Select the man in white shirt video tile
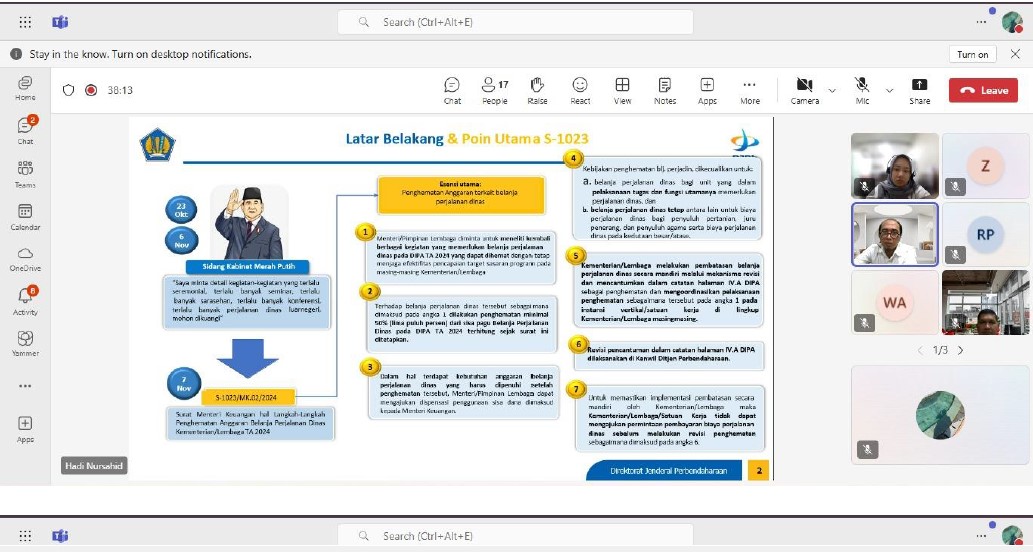The height and width of the screenshot is (552, 1033). tap(895, 235)
